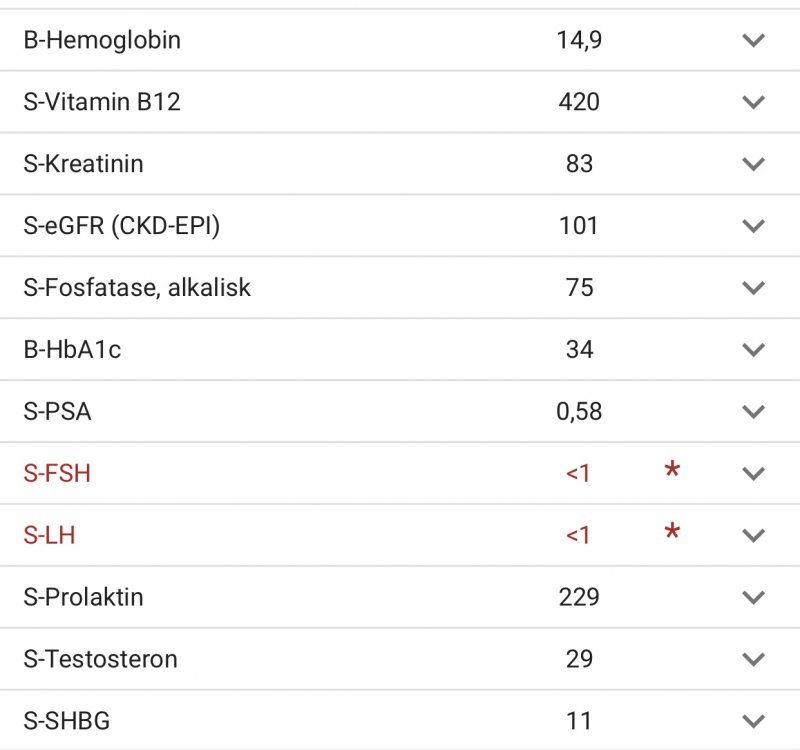800x750 pixels.
Task: Expand the S-Testosteron chevron
Action: [x=753, y=659]
